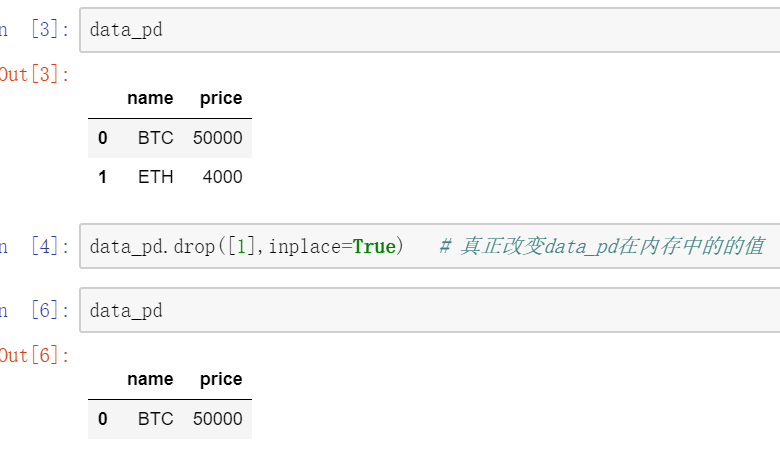Click 50000 in the second output table
The image size is (780, 455).
click(x=218, y=419)
